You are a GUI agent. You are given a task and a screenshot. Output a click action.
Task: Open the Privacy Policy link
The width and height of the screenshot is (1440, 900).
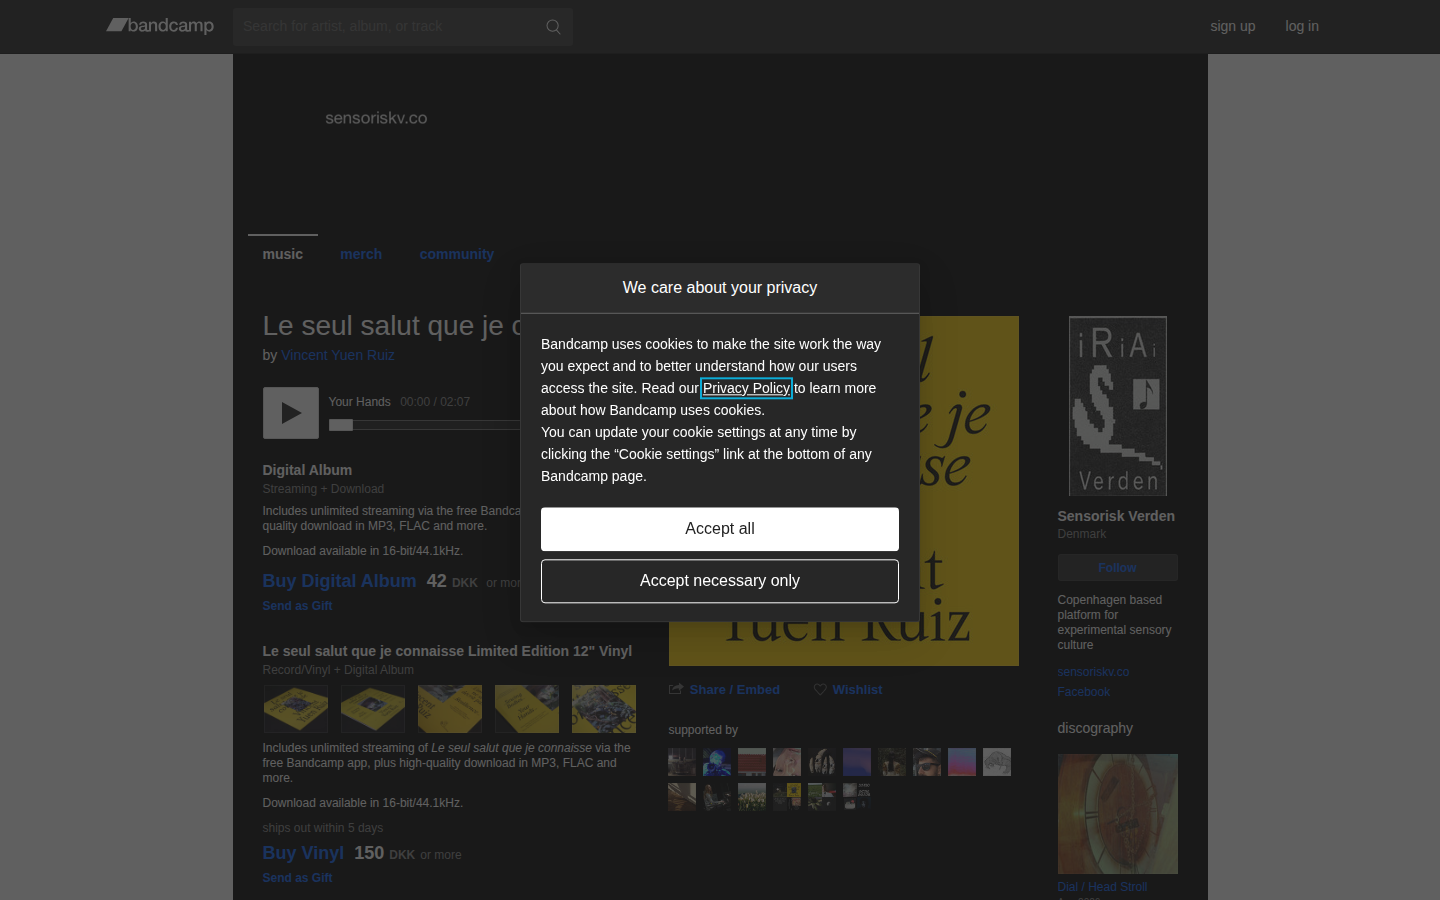tap(746, 388)
